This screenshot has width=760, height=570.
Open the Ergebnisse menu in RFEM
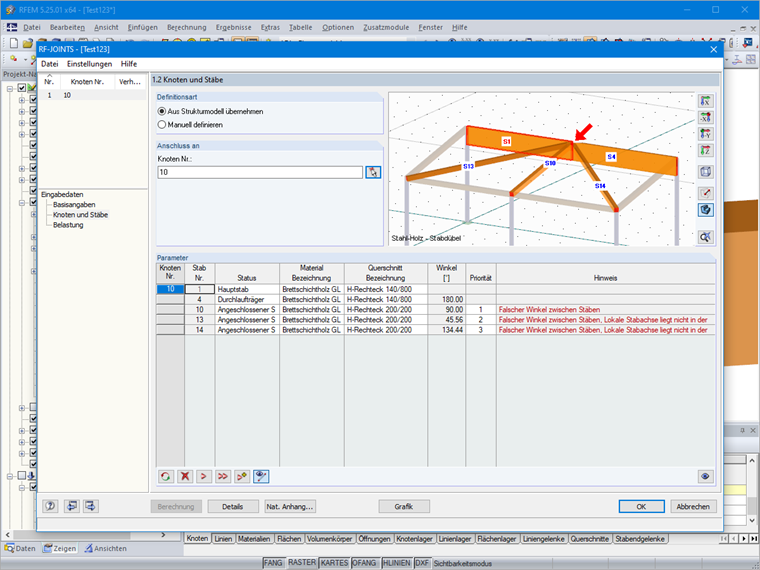(x=234, y=28)
